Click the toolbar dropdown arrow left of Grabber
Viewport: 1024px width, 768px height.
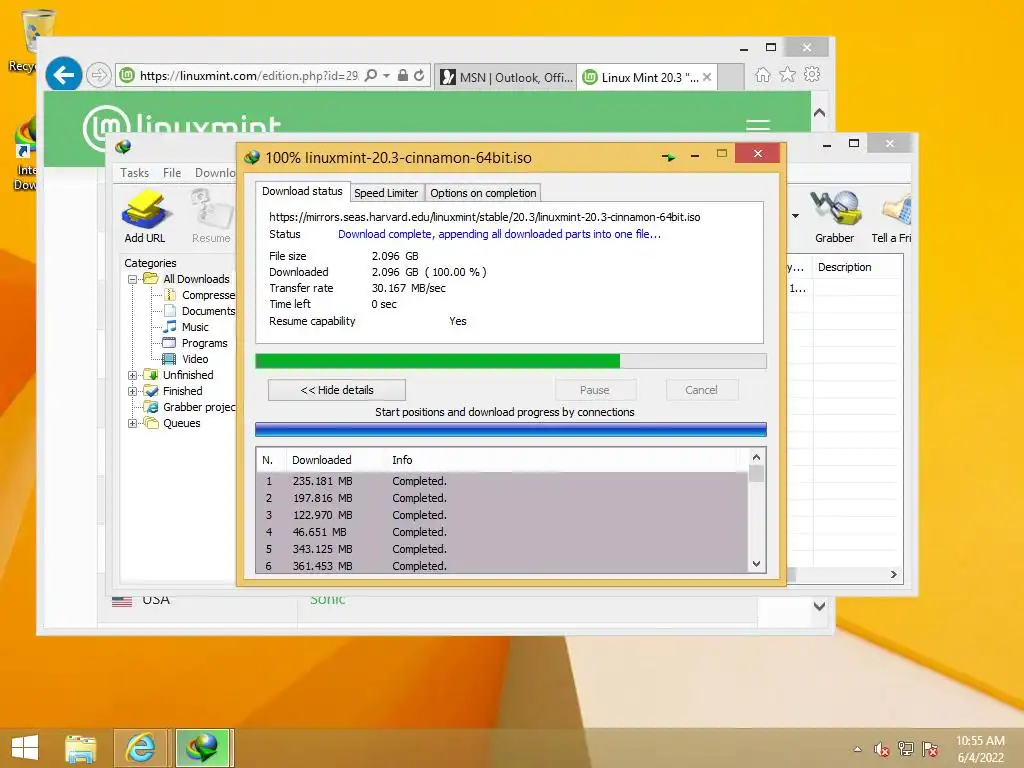click(795, 216)
